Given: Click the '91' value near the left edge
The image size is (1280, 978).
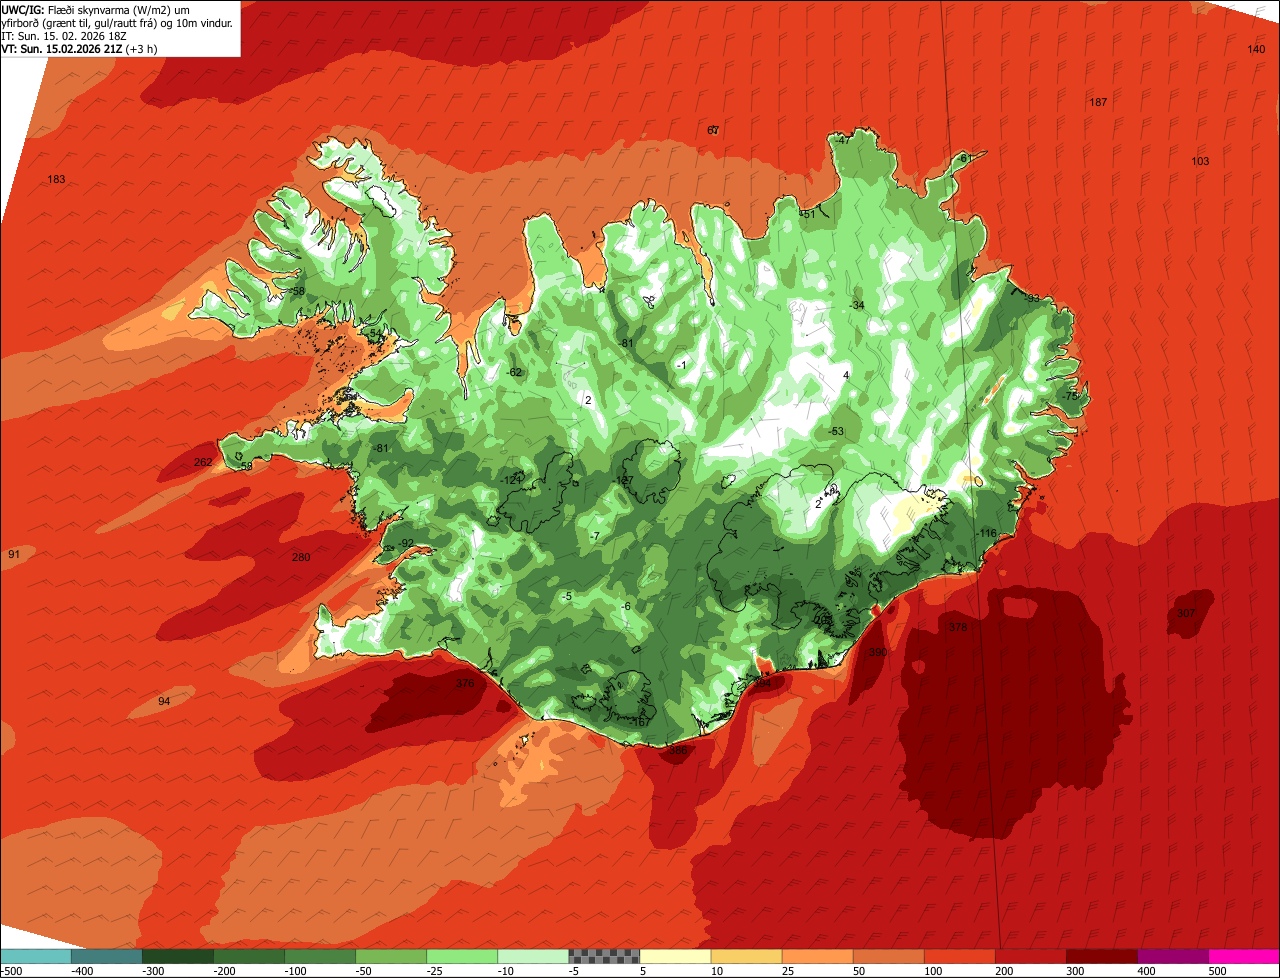Looking at the screenshot, I should point(14,554).
